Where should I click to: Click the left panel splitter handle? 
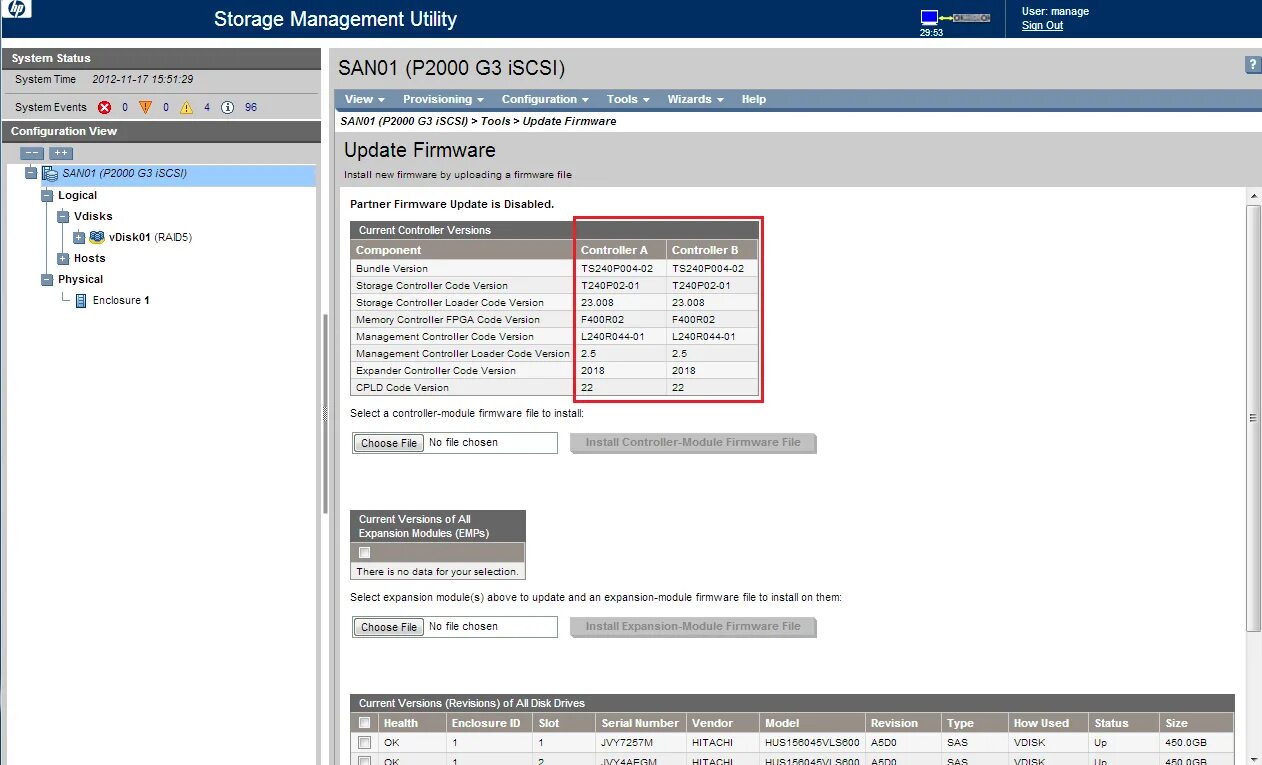click(x=324, y=413)
